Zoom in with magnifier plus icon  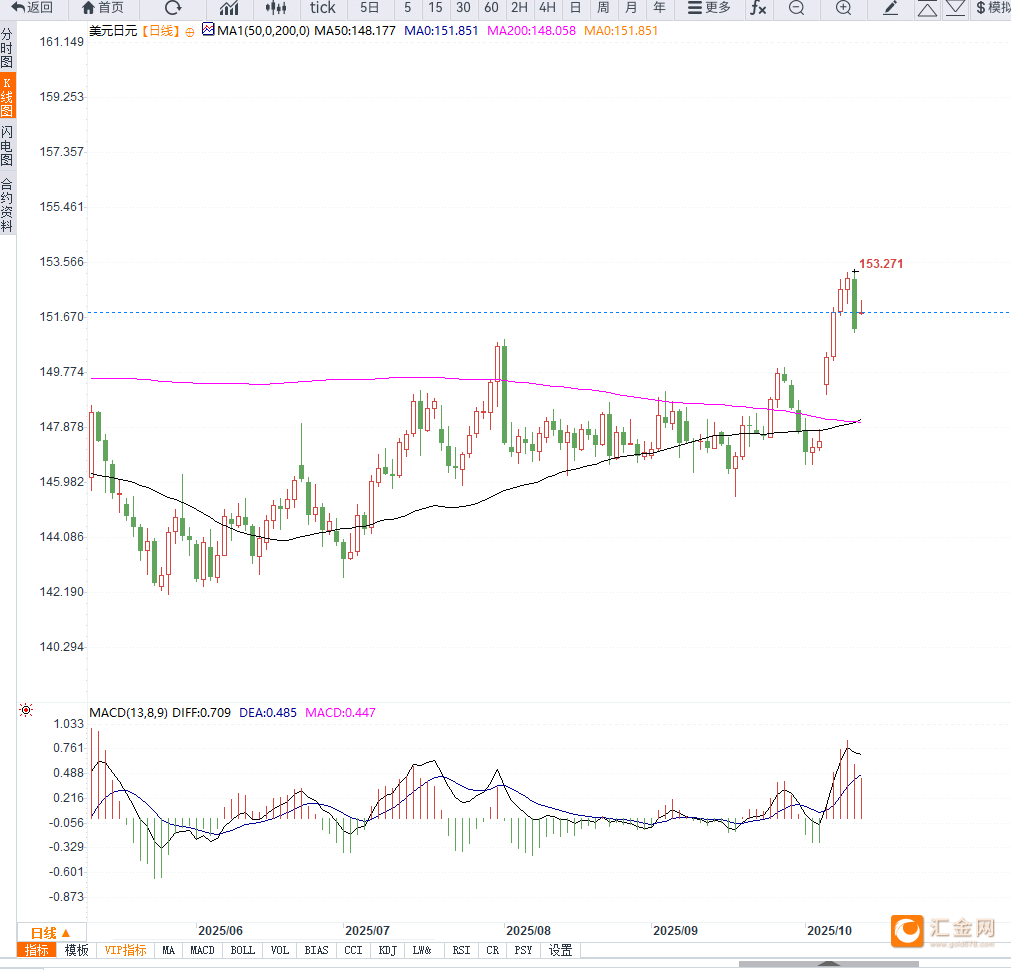pos(843,8)
